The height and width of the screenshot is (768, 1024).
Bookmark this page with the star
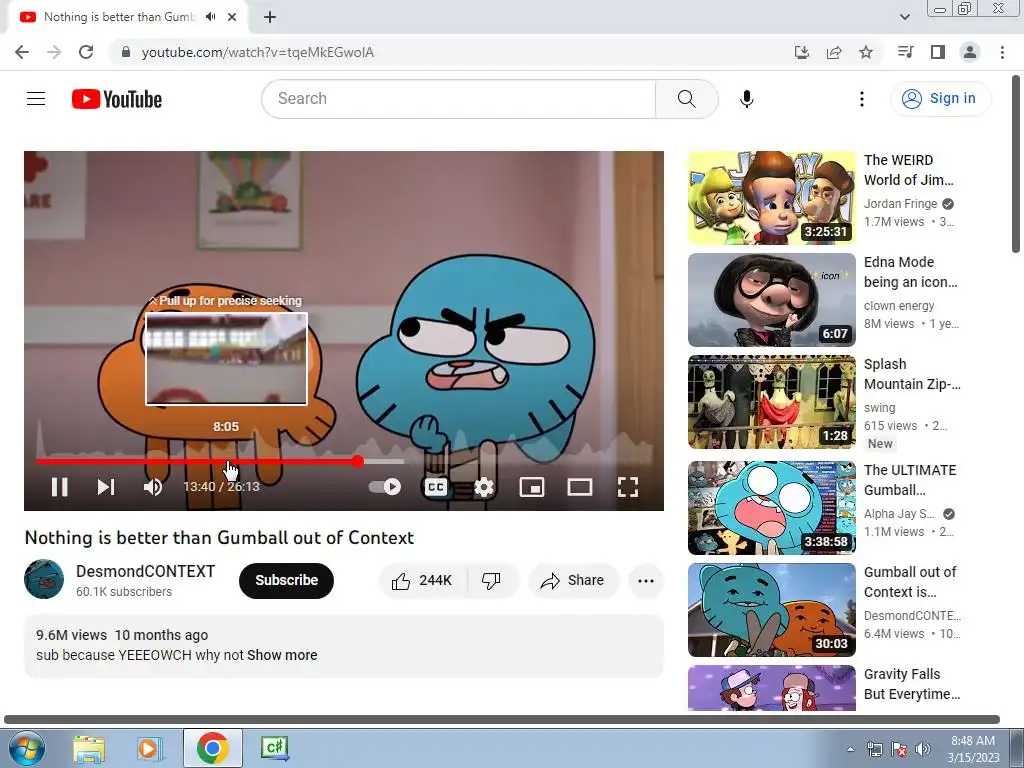pos(866,52)
